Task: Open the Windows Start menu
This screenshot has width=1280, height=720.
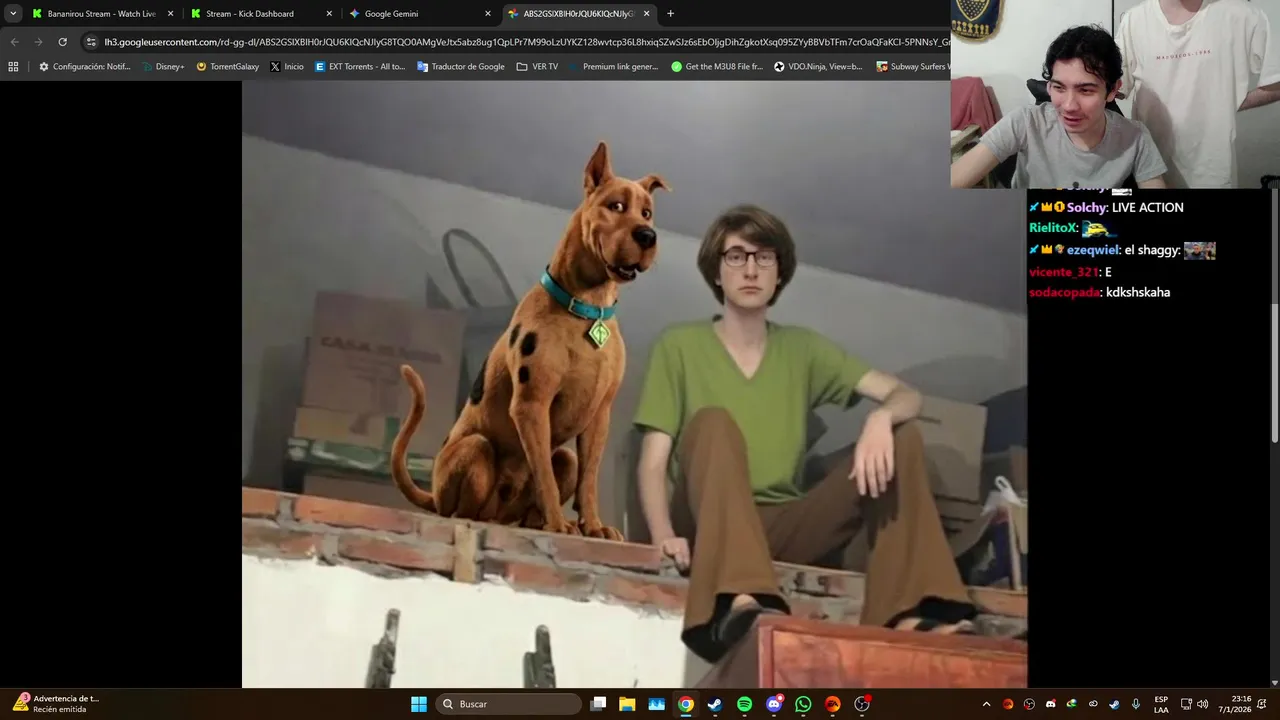Action: 419,704
